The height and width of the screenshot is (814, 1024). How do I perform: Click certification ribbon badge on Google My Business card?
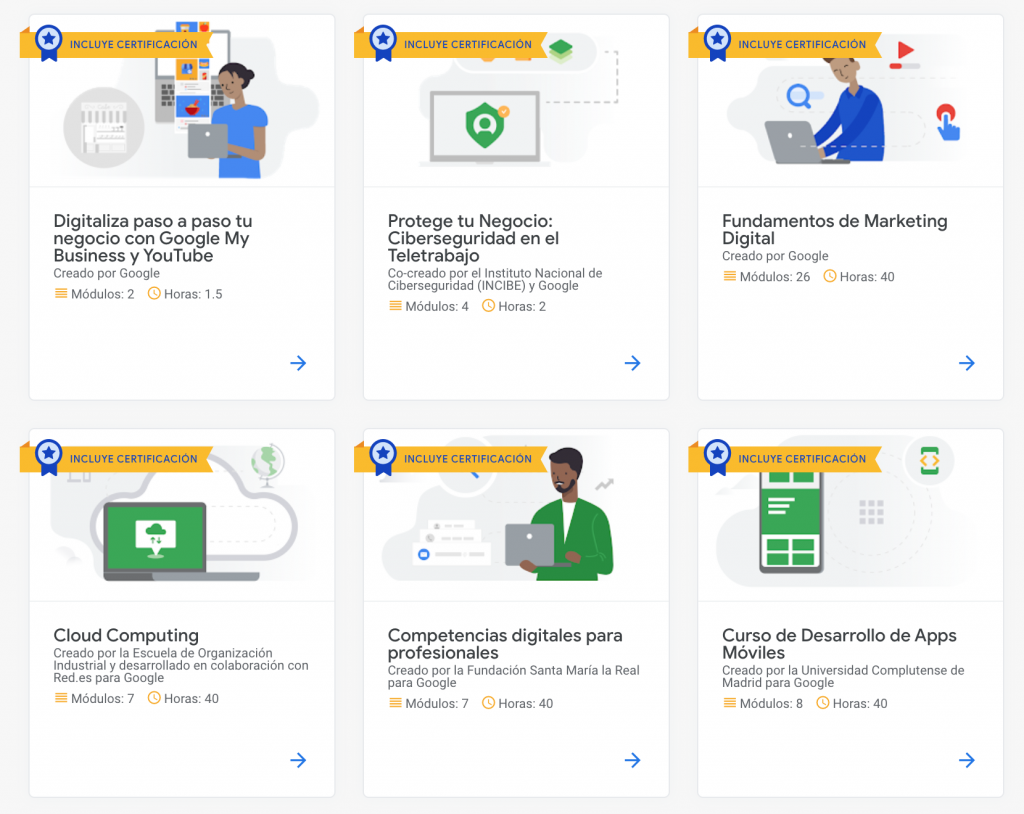pos(49,42)
